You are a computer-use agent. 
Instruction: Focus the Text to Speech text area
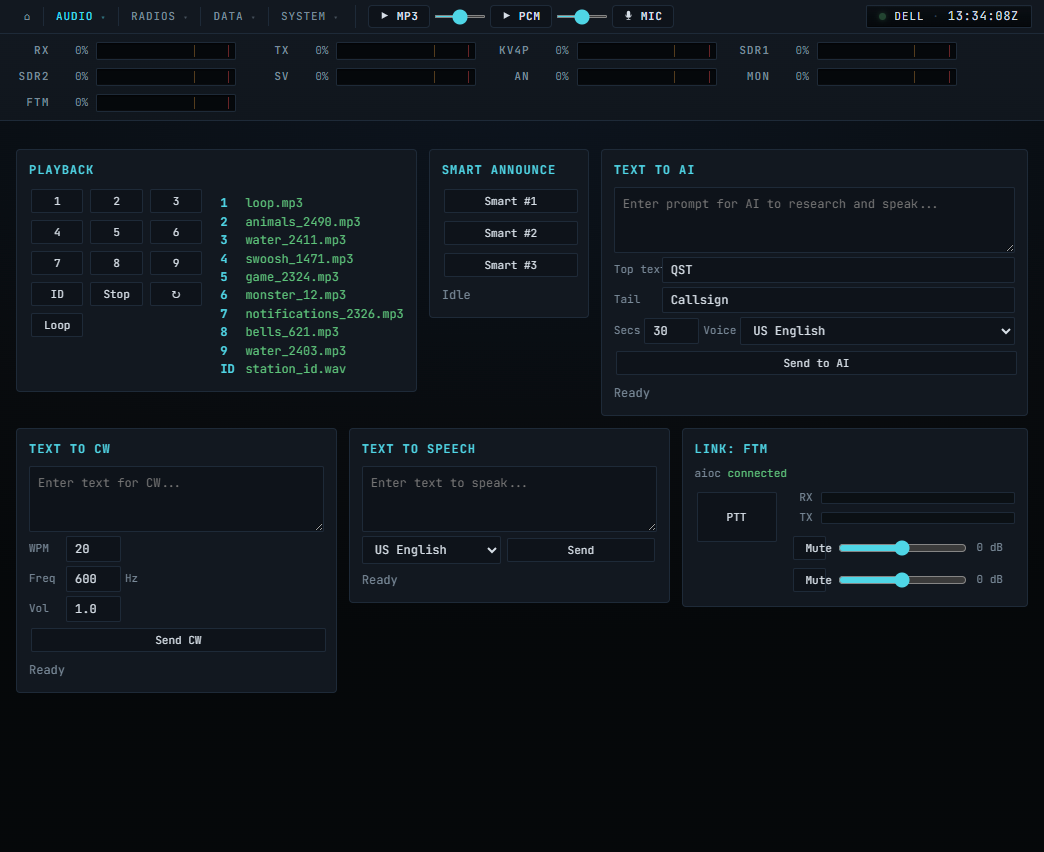coord(509,499)
